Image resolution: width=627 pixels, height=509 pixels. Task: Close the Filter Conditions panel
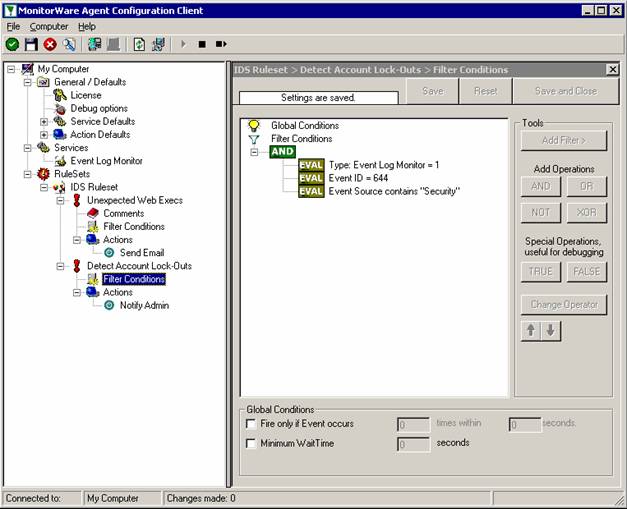pyautogui.click(x=612, y=70)
